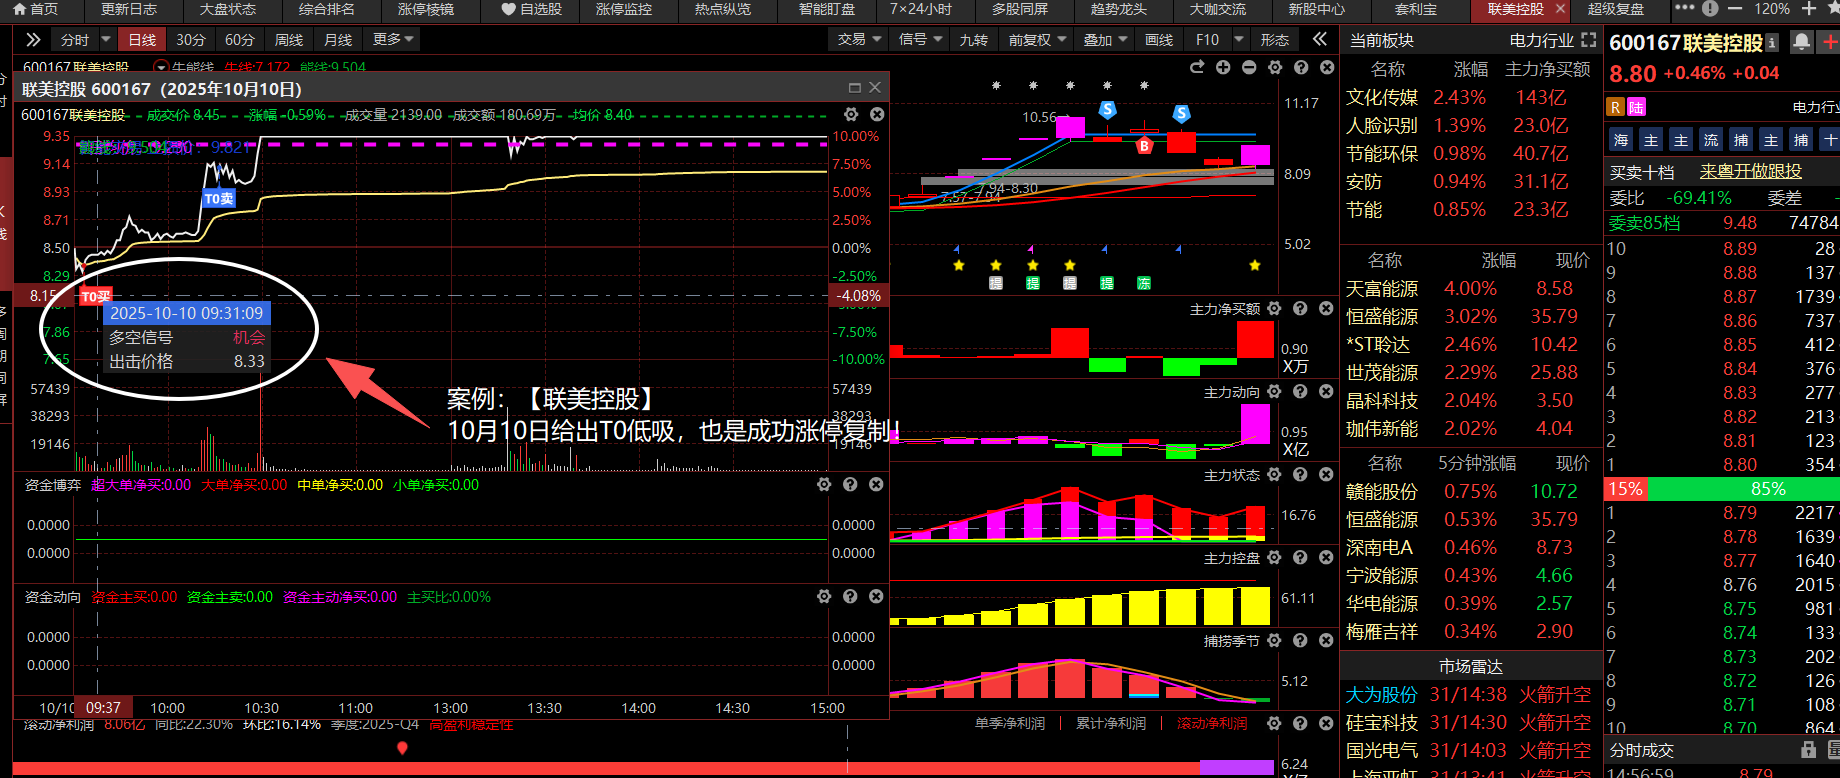Image resolution: width=1840 pixels, height=778 pixels.
Task: Select the 周线 weekly chart tab
Action: pyautogui.click(x=289, y=39)
